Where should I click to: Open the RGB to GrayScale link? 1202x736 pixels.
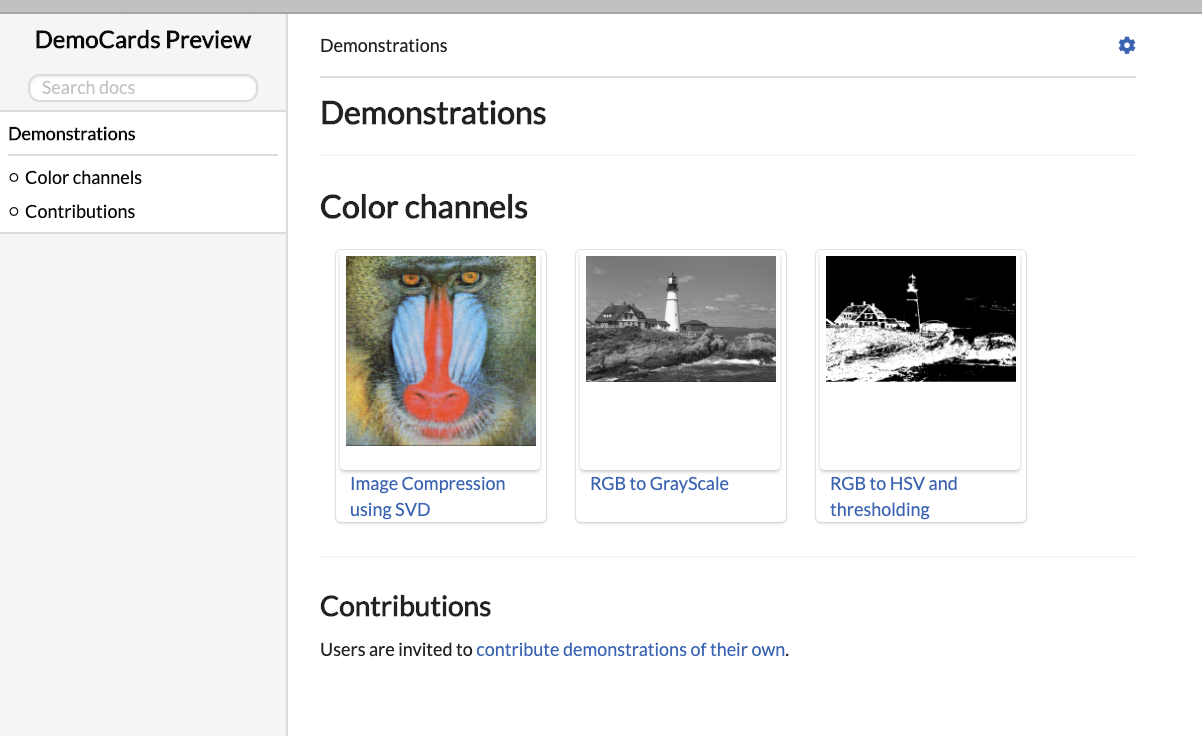tap(659, 484)
